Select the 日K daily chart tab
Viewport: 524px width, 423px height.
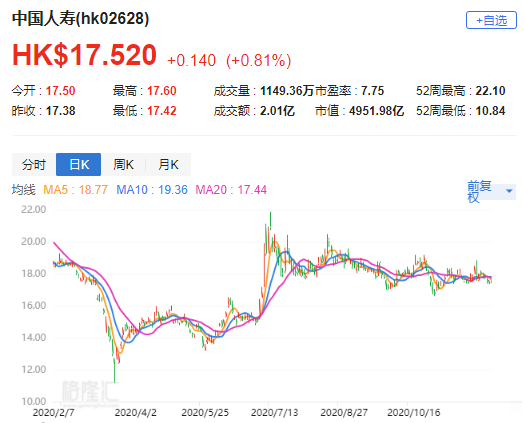tap(79, 164)
